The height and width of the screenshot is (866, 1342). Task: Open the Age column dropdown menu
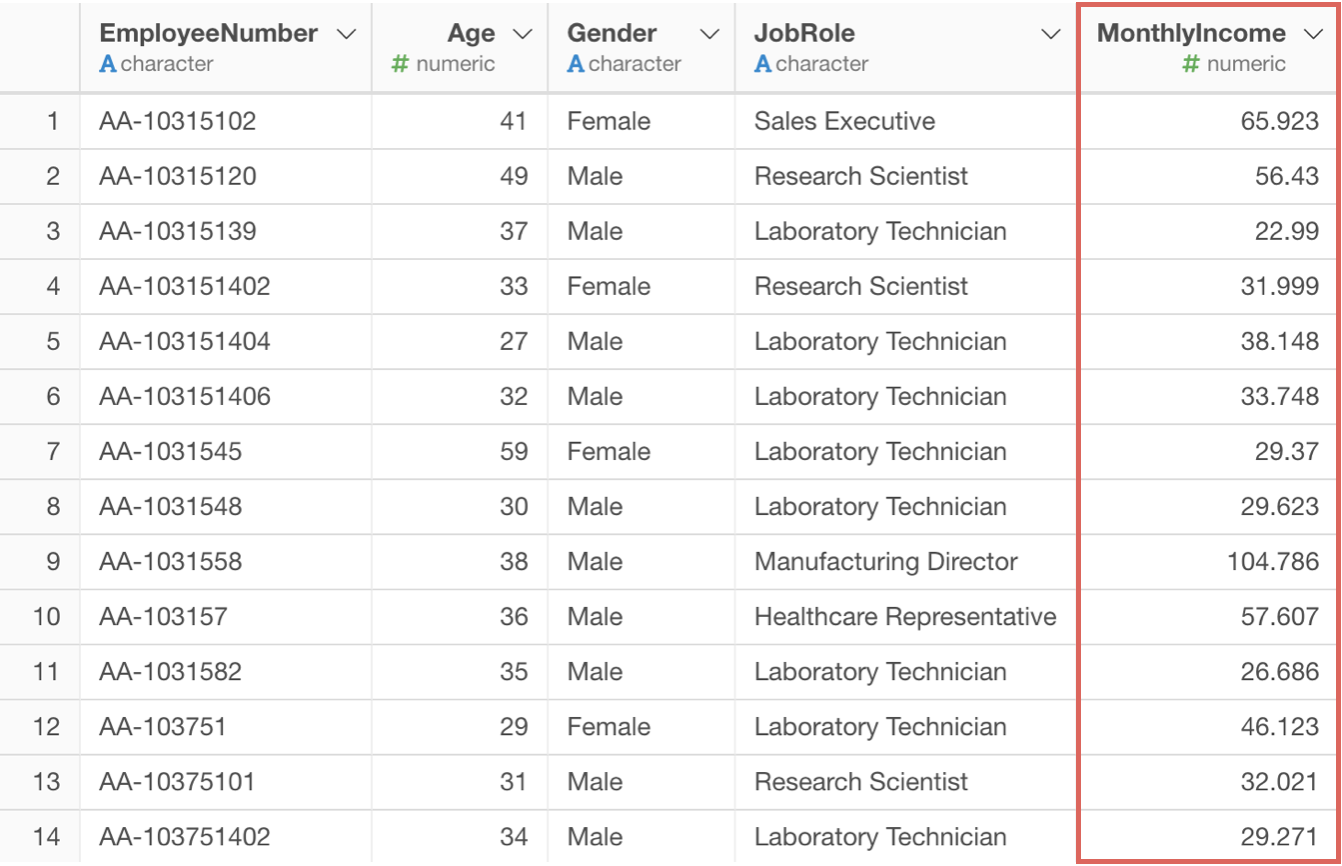click(523, 34)
